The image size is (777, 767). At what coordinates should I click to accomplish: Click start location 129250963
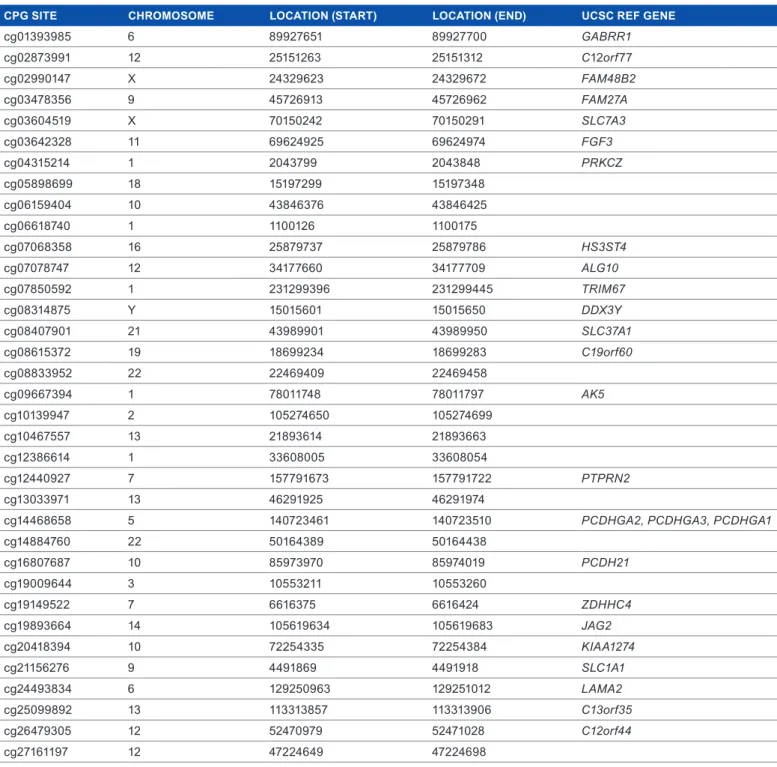click(300, 689)
